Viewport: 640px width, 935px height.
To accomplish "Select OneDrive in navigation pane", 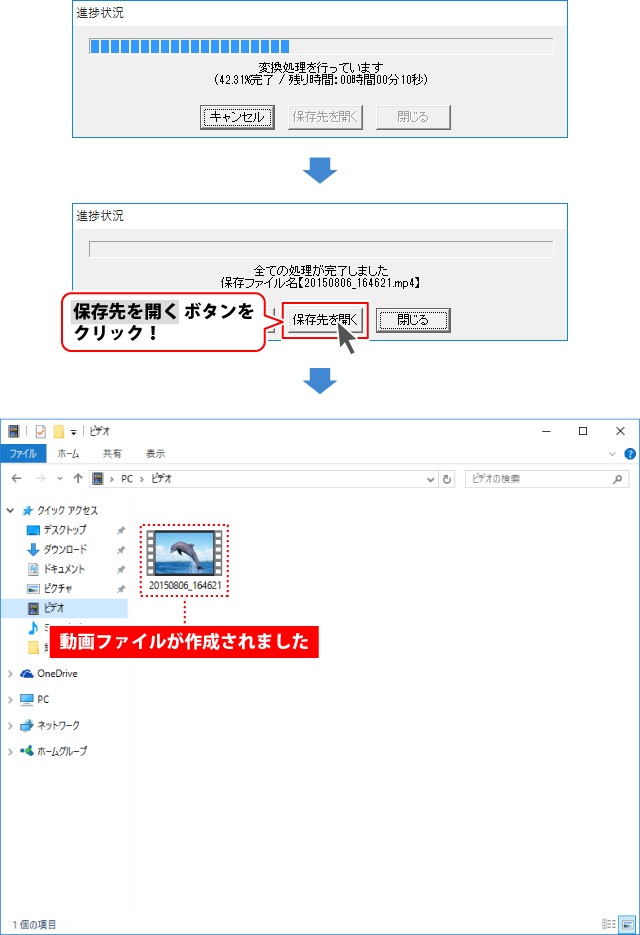I will point(57,673).
